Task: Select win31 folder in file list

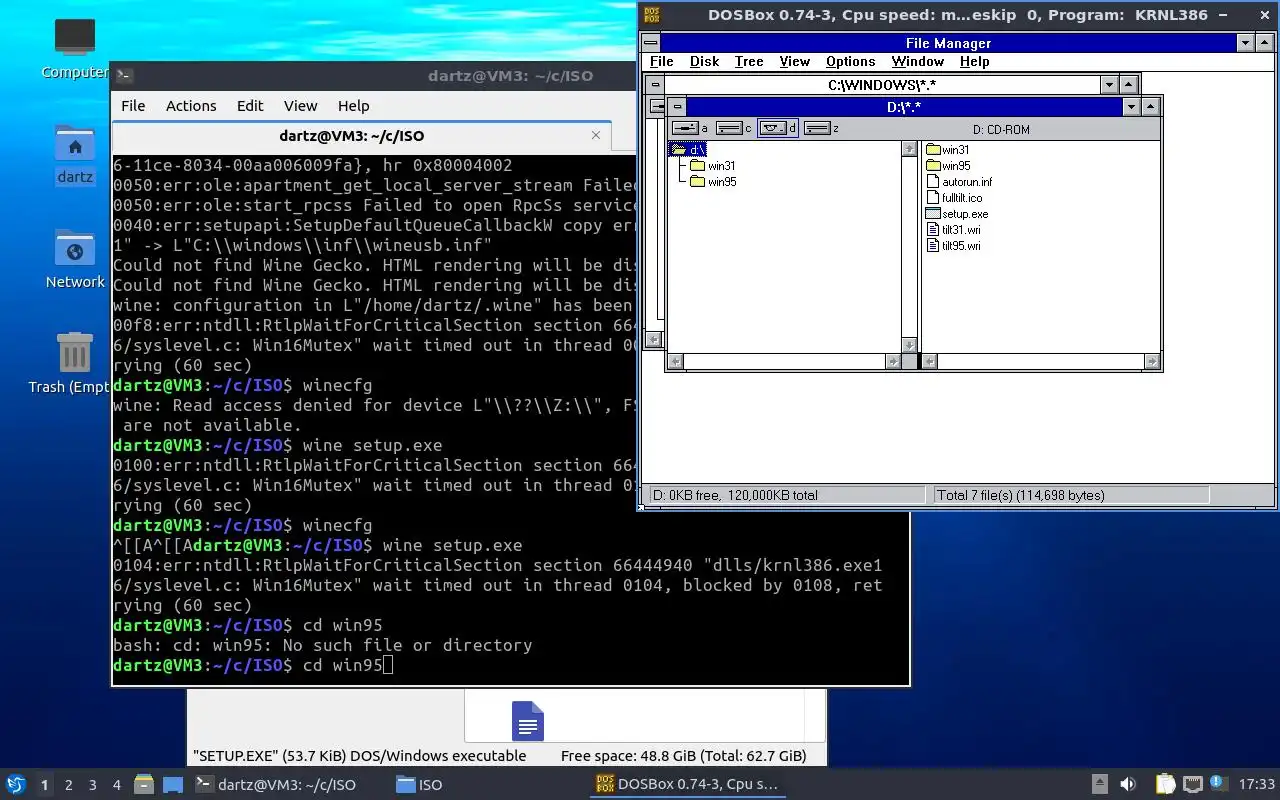Action: click(x=947, y=150)
